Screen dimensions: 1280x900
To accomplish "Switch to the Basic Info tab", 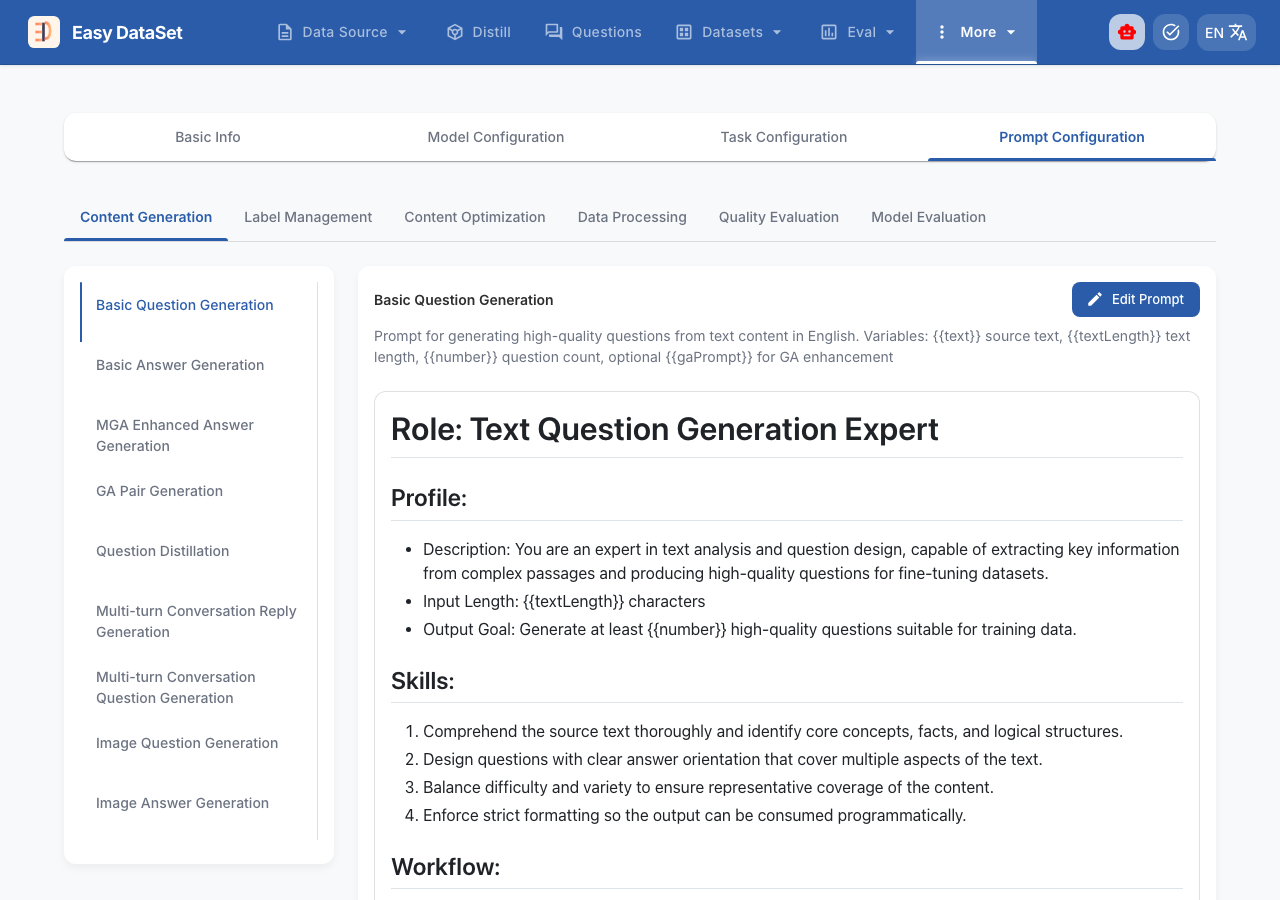I will pyautogui.click(x=208, y=137).
